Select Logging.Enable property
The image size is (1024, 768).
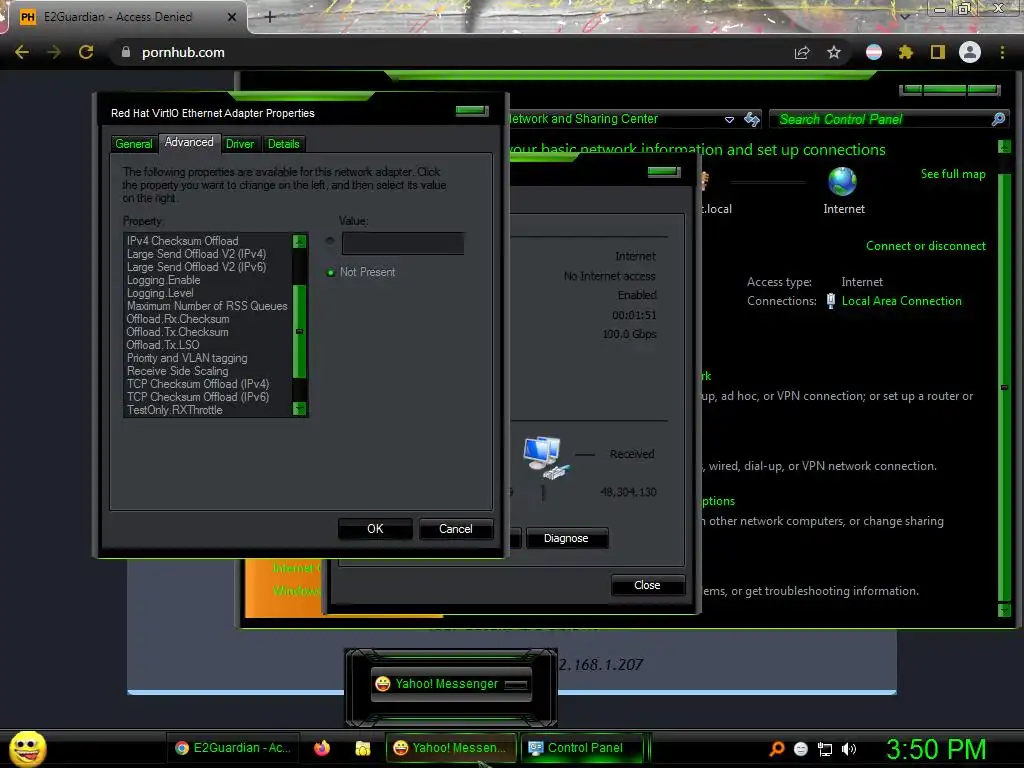point(163,280)
